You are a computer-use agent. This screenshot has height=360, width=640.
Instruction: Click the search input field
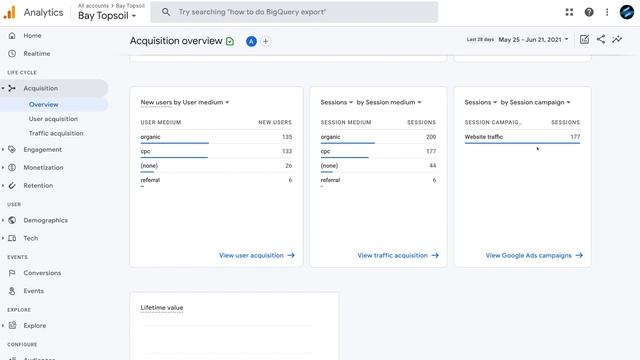pyautogui.click(x=294, y=12)
